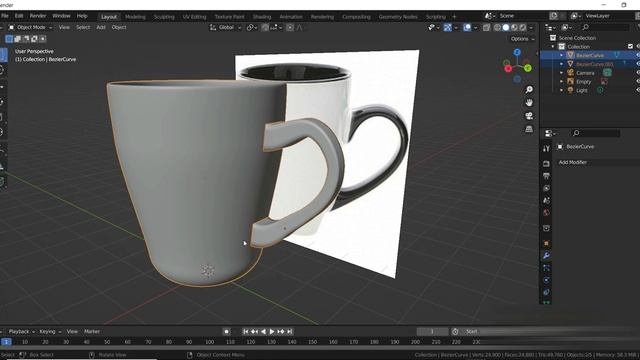Toggle viewport overlays display button
Image resolution: width=640 pixels, height=360 pixels.
tap(467, 27)
